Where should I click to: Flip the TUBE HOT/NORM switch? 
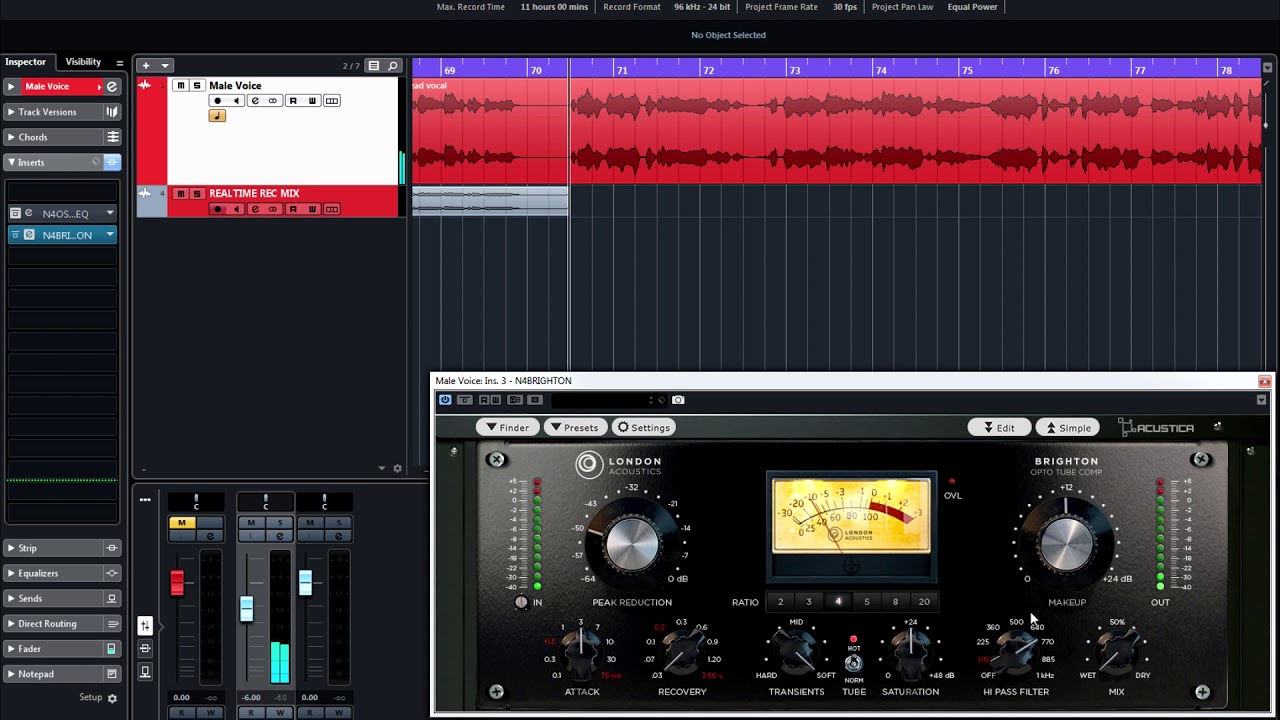tap(853, 663)
